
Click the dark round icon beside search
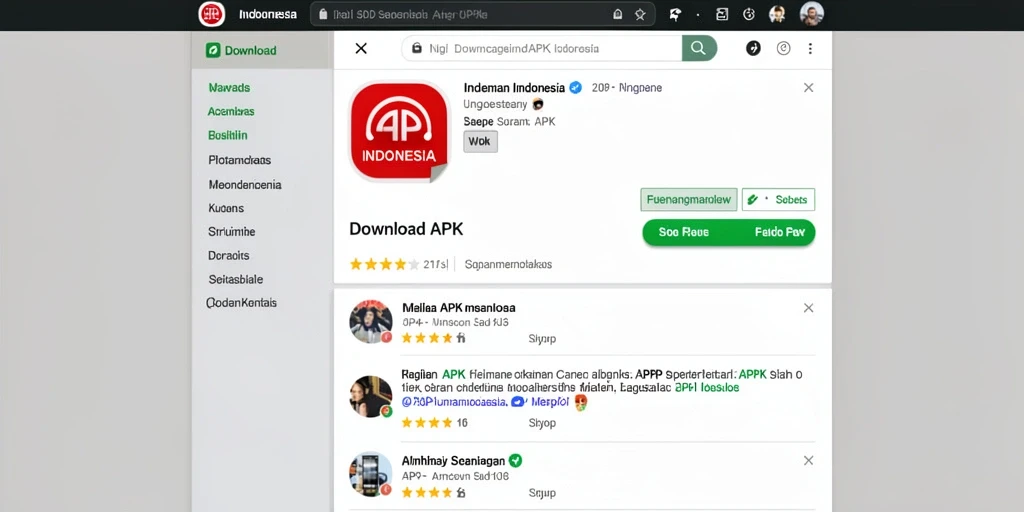(x=753, y=48)
